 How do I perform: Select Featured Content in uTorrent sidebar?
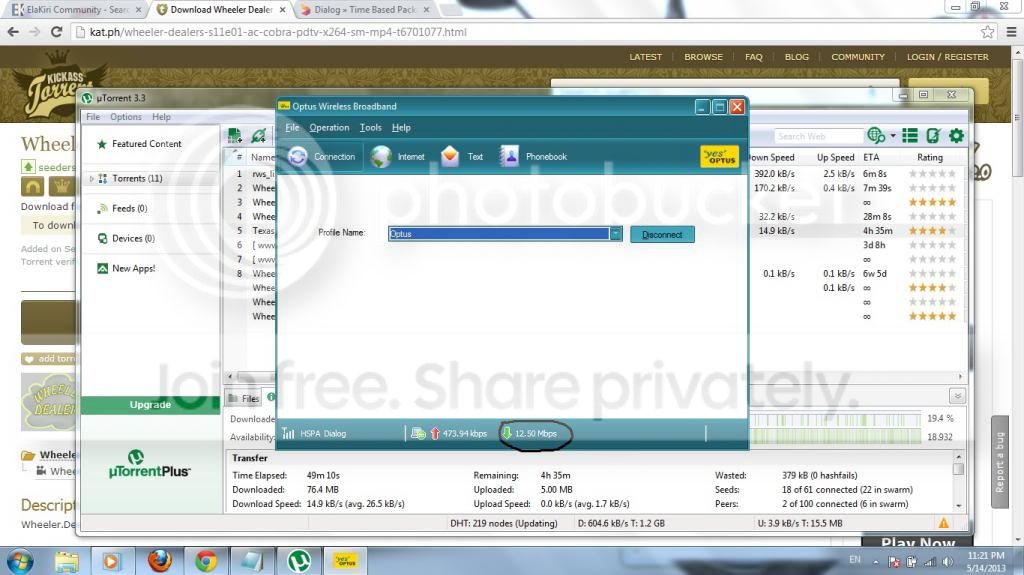pyautogui.click(x=146, y=144)
